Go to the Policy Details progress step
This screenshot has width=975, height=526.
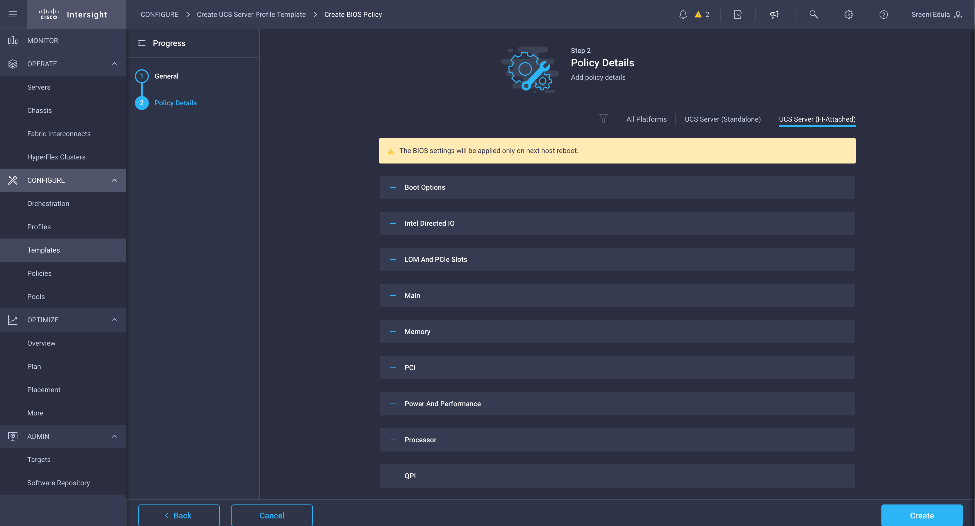click(x=175, y=103)
